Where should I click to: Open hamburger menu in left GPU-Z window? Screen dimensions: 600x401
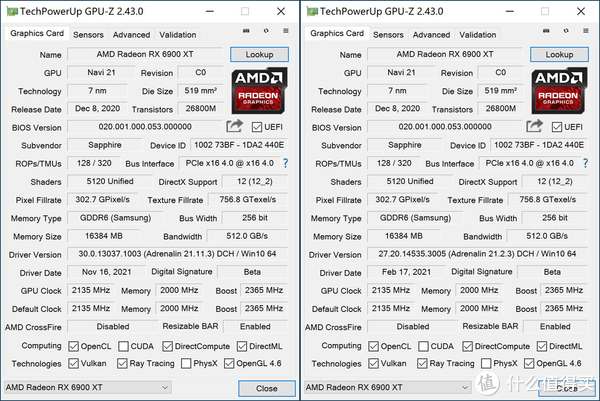pyautogui.click(x=286, y=31)
